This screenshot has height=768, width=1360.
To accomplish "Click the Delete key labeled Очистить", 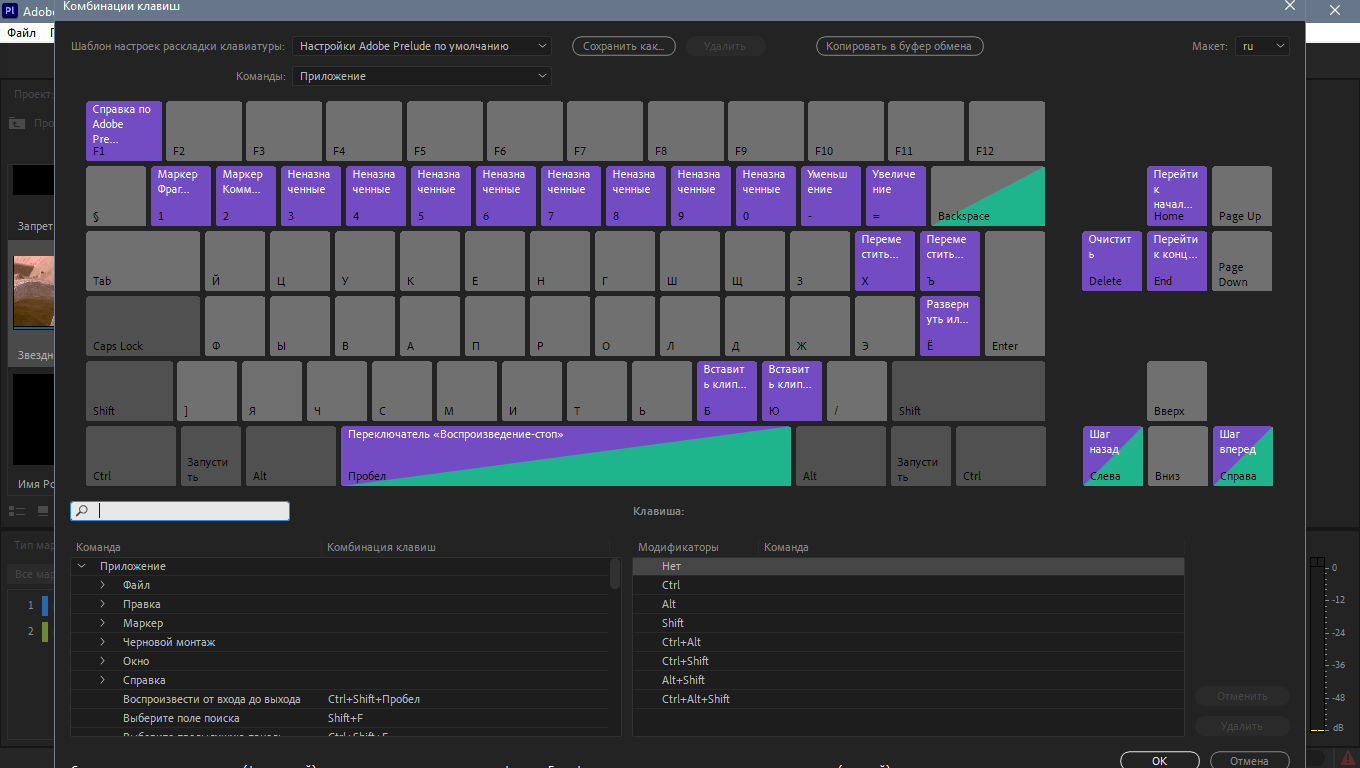I will [x=1112, y=261].
